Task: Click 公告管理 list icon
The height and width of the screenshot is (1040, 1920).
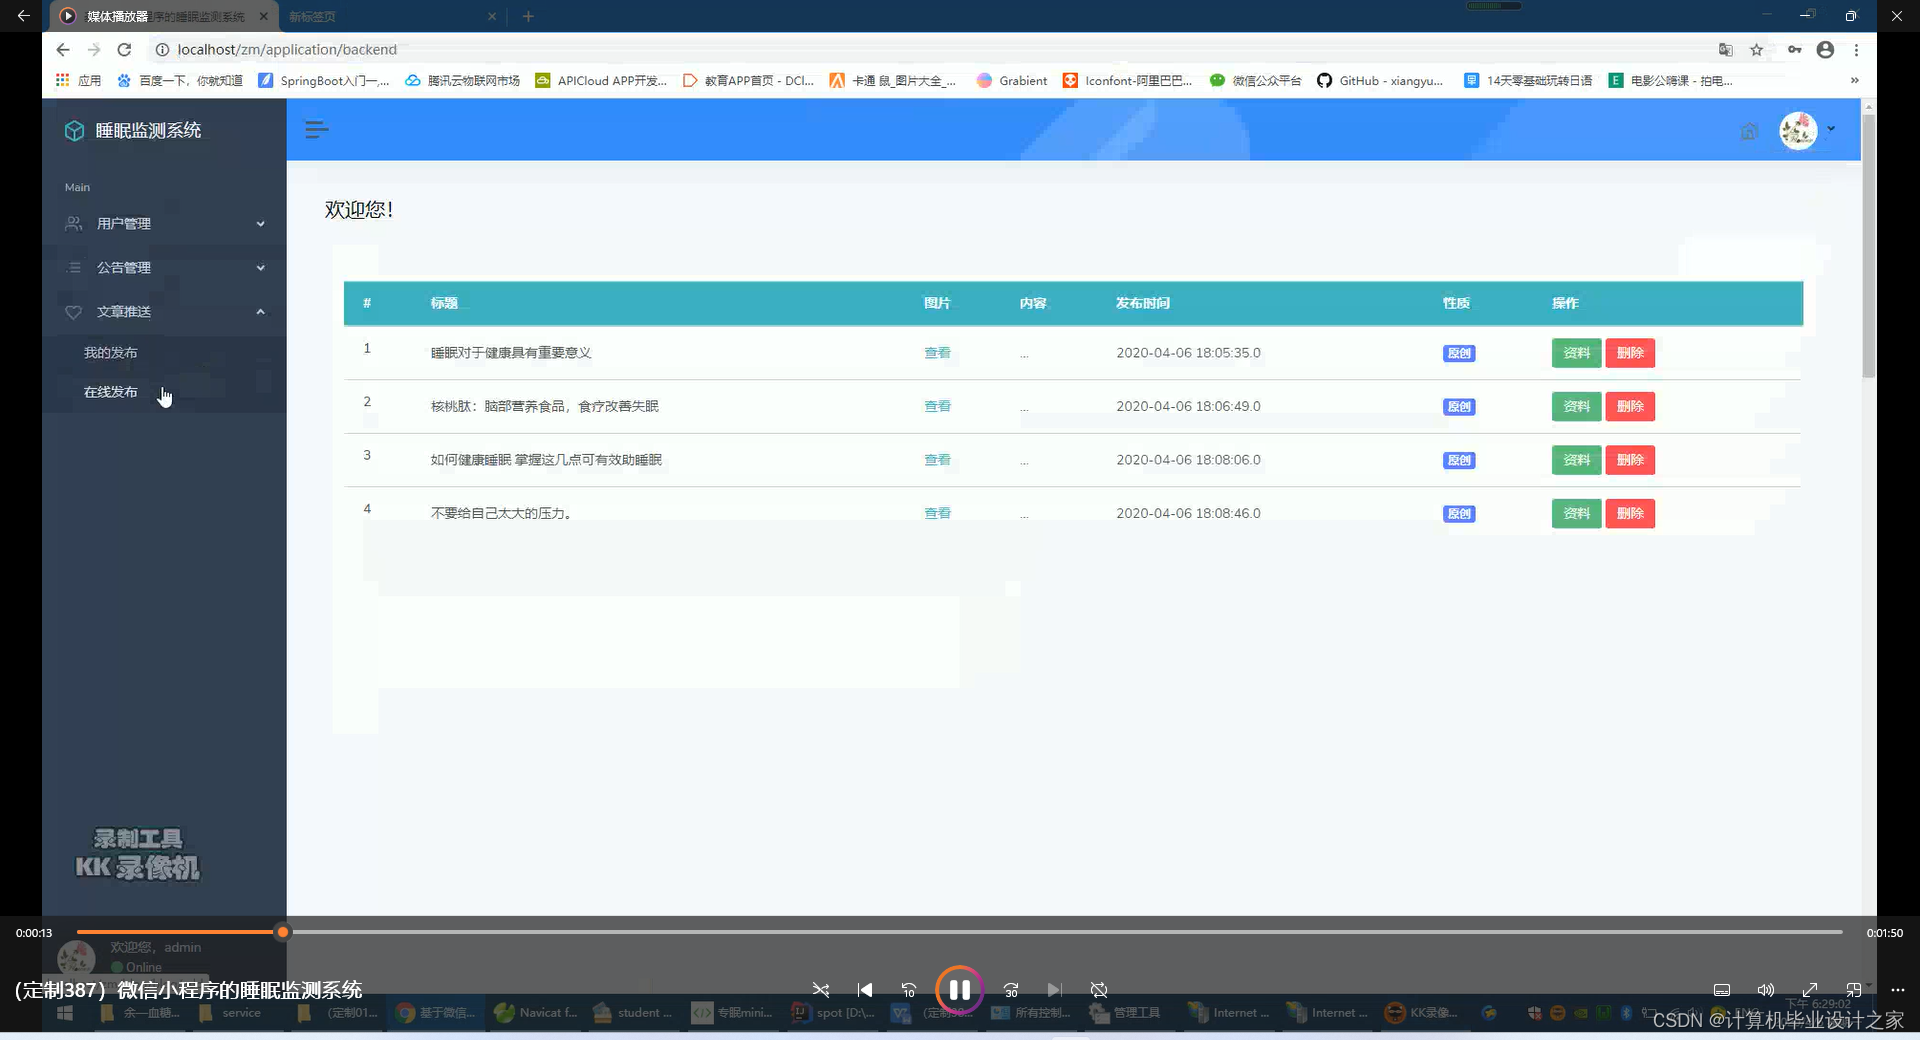Action: pos(73,268)
